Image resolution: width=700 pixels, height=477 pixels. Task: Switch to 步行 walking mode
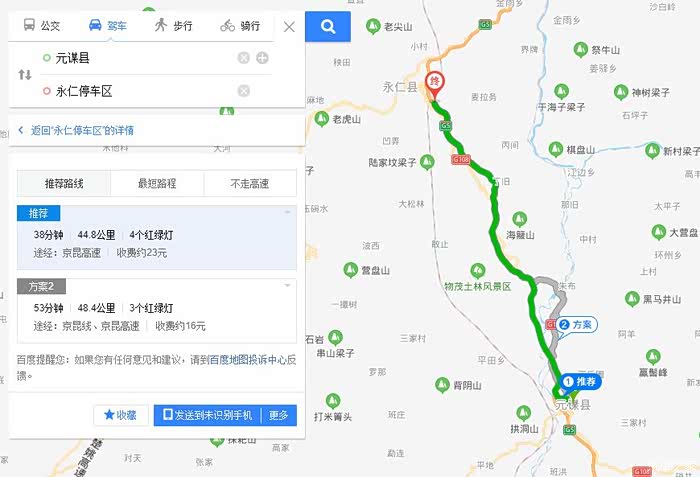pyautogui.click(x=174, y=25)
